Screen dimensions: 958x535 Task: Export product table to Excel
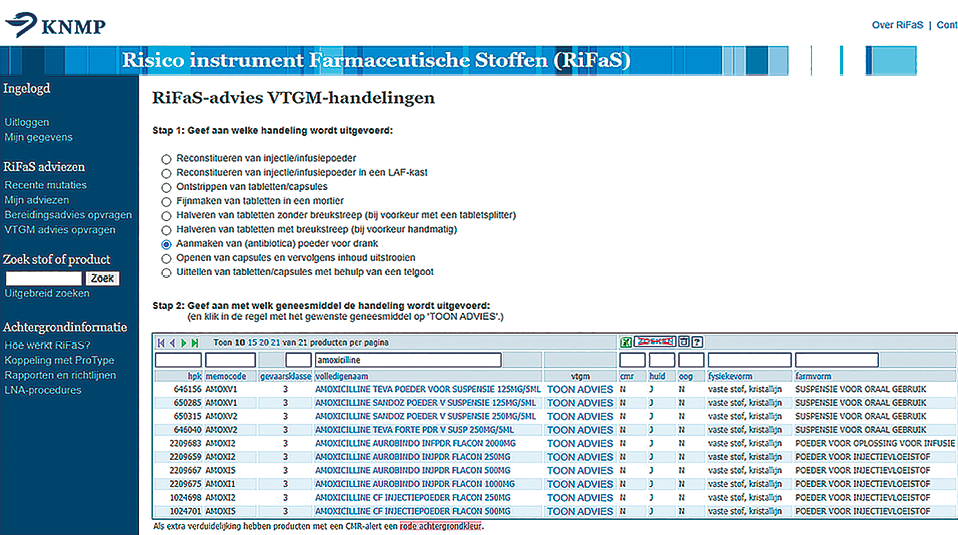pyautogui.click(x=625, y=343)
